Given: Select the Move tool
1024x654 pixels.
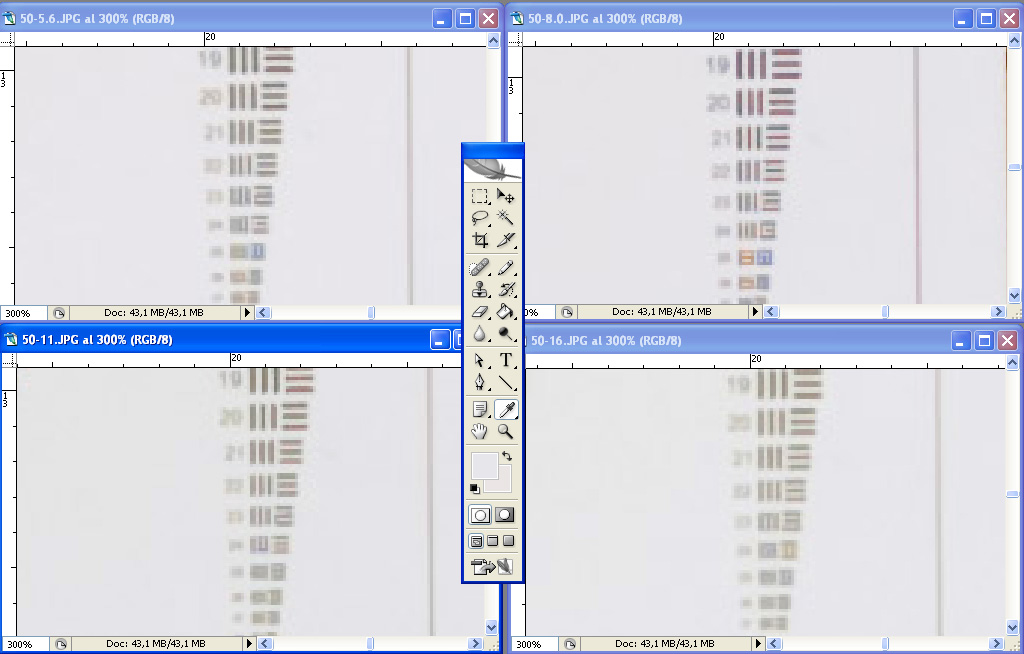Looking at the screenshot, I should 506,197.
